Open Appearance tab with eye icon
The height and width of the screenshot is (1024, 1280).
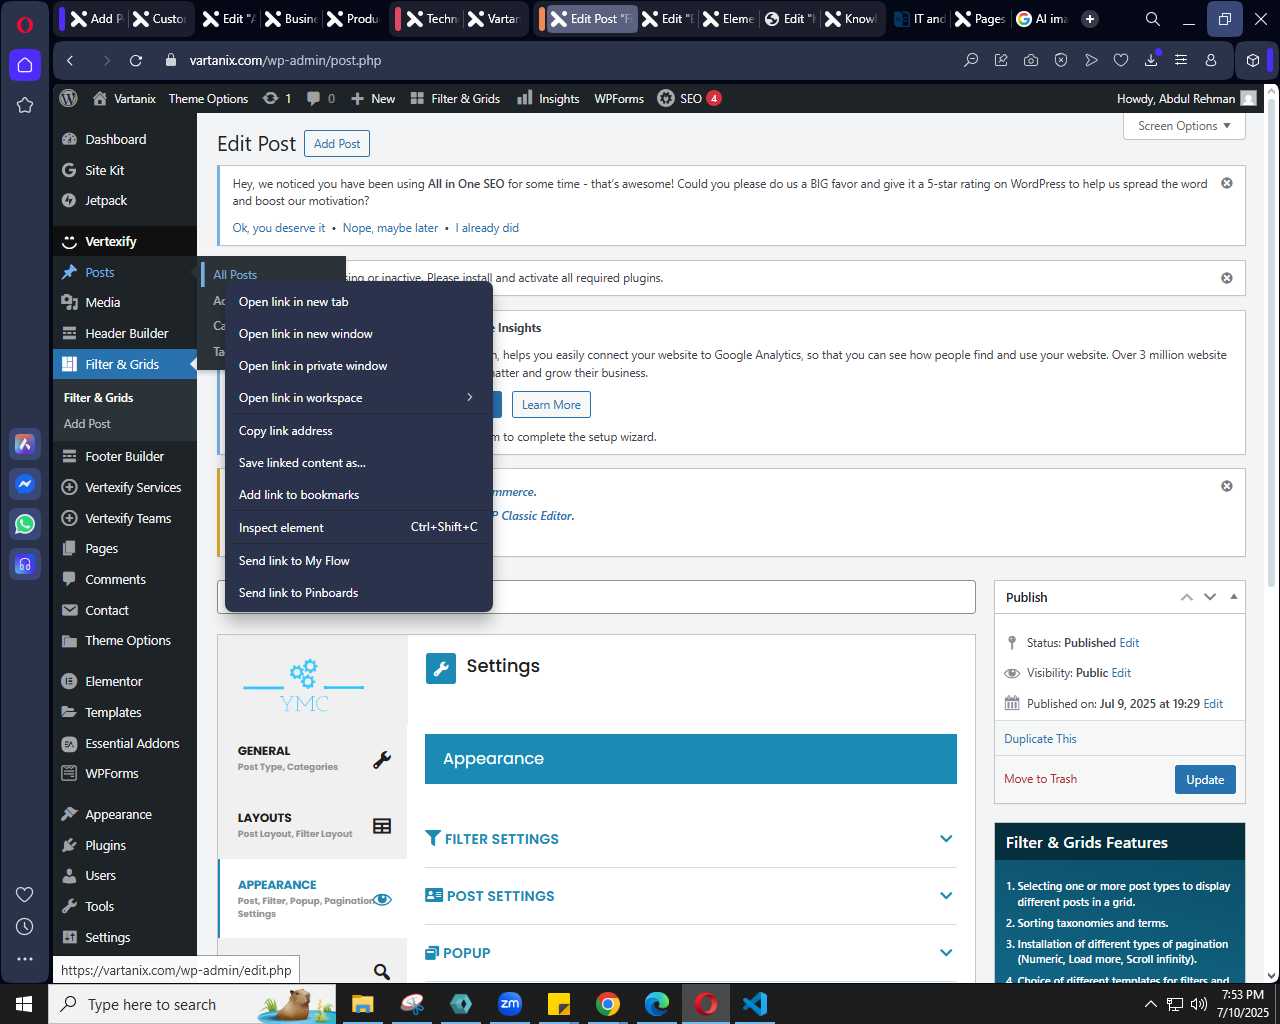tap(312, 898)
